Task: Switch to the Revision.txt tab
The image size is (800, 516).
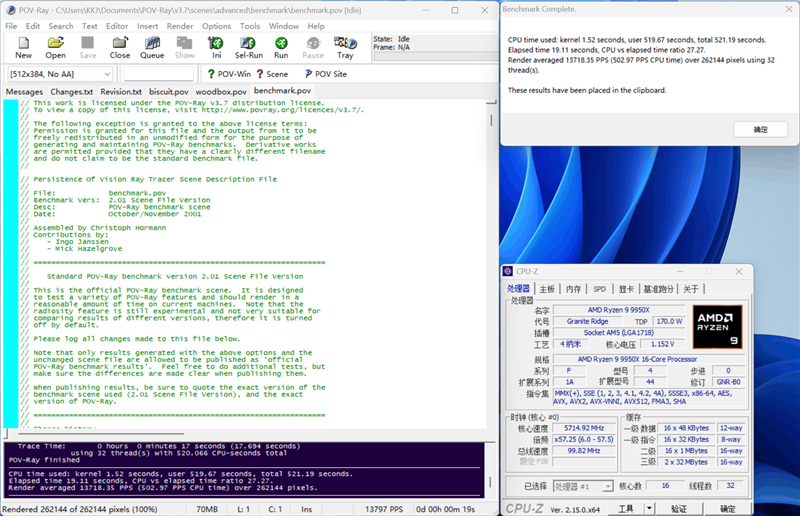Action: pos(120,92)
